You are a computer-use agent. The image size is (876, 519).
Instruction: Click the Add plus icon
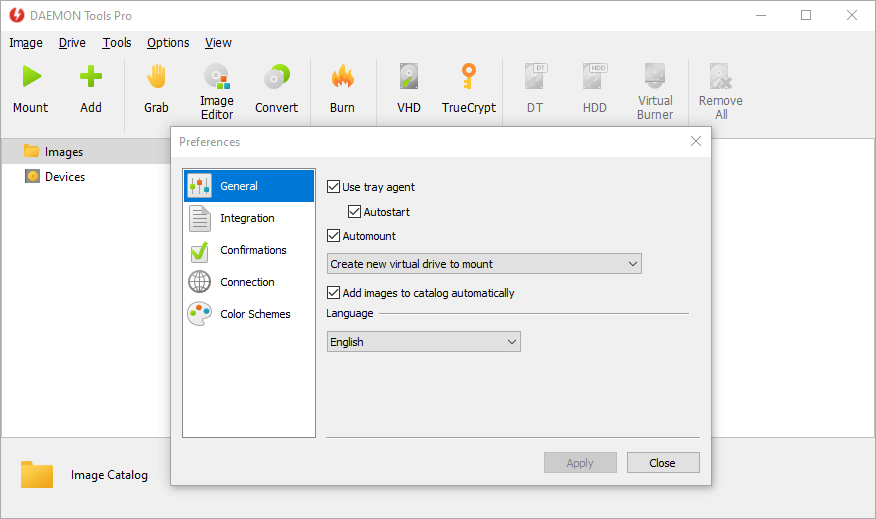click(x=91, y=77)
